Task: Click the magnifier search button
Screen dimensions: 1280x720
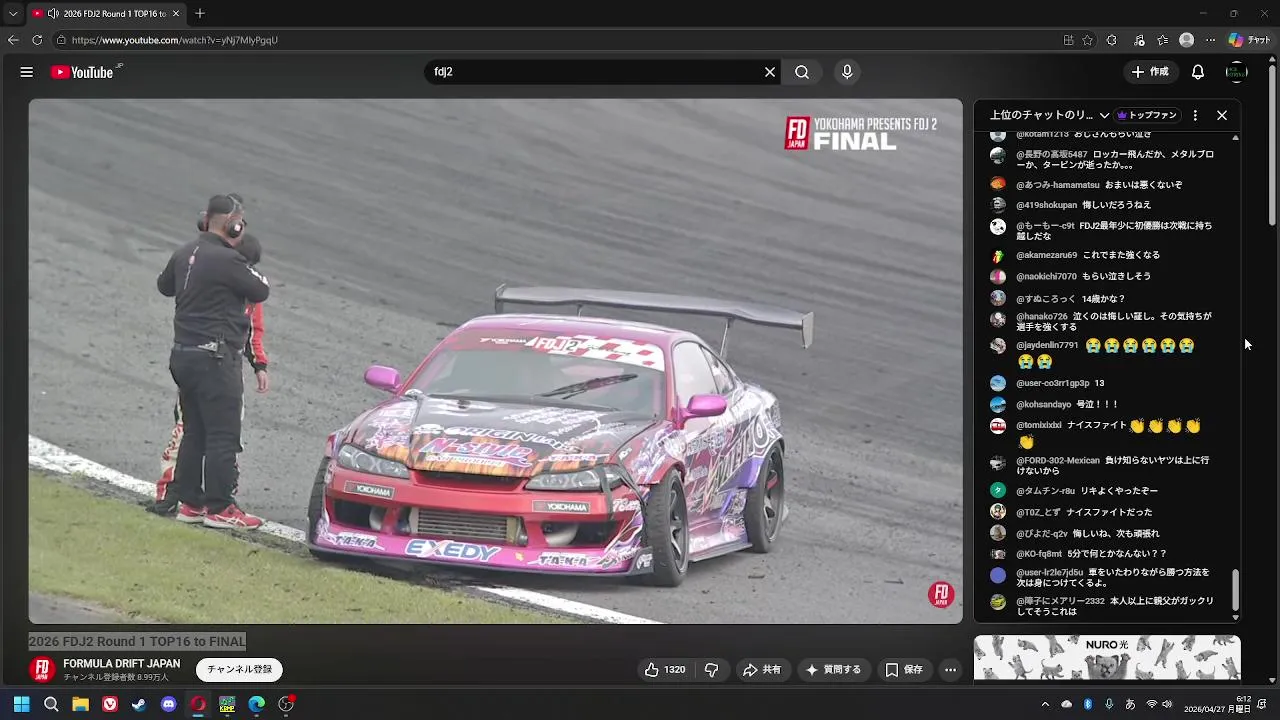Action: [802, 72]
